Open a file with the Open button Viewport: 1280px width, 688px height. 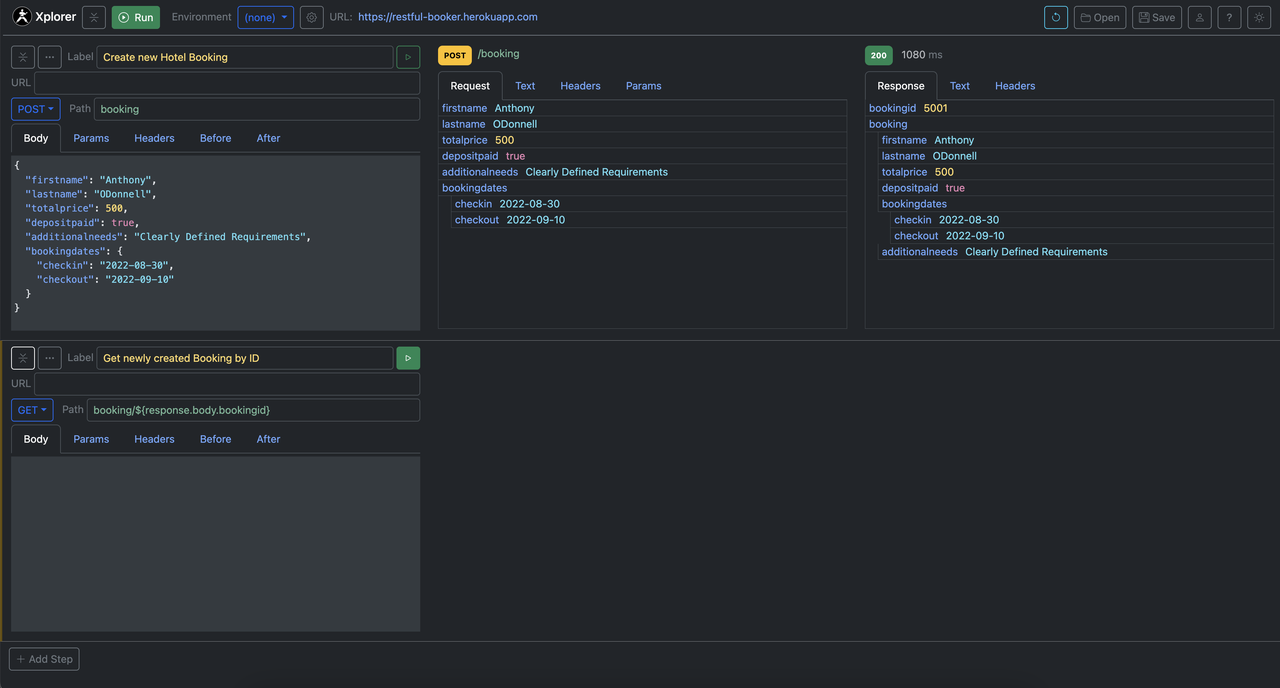point(1100,17)
